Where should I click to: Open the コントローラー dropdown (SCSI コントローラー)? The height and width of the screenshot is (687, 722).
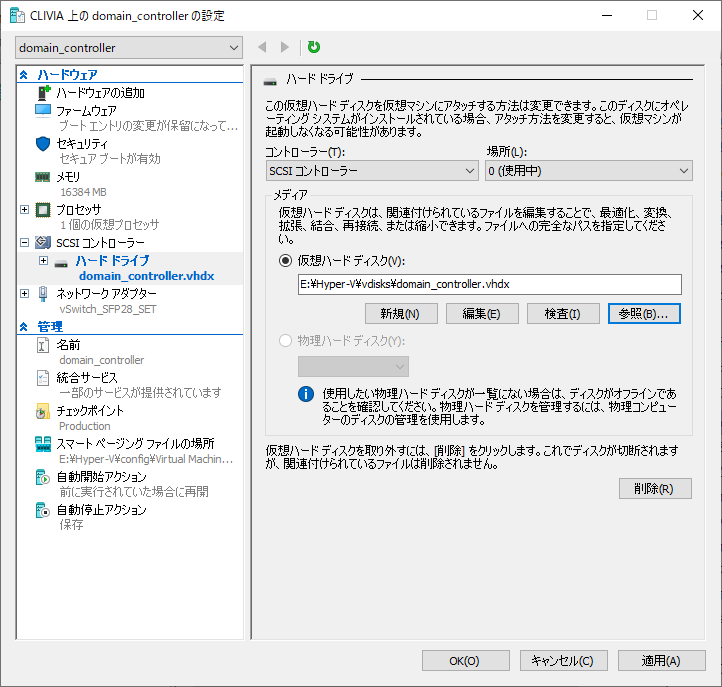pyautogui.click(x=372, y=171)
